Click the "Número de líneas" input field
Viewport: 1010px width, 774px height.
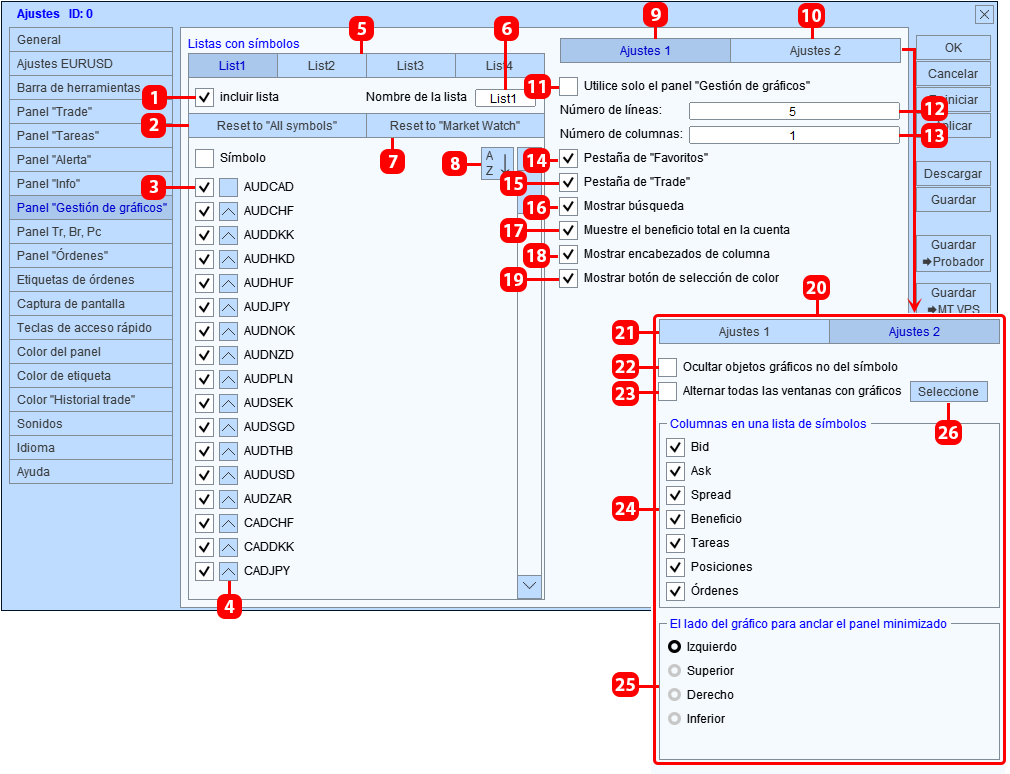tap(794, 111)
